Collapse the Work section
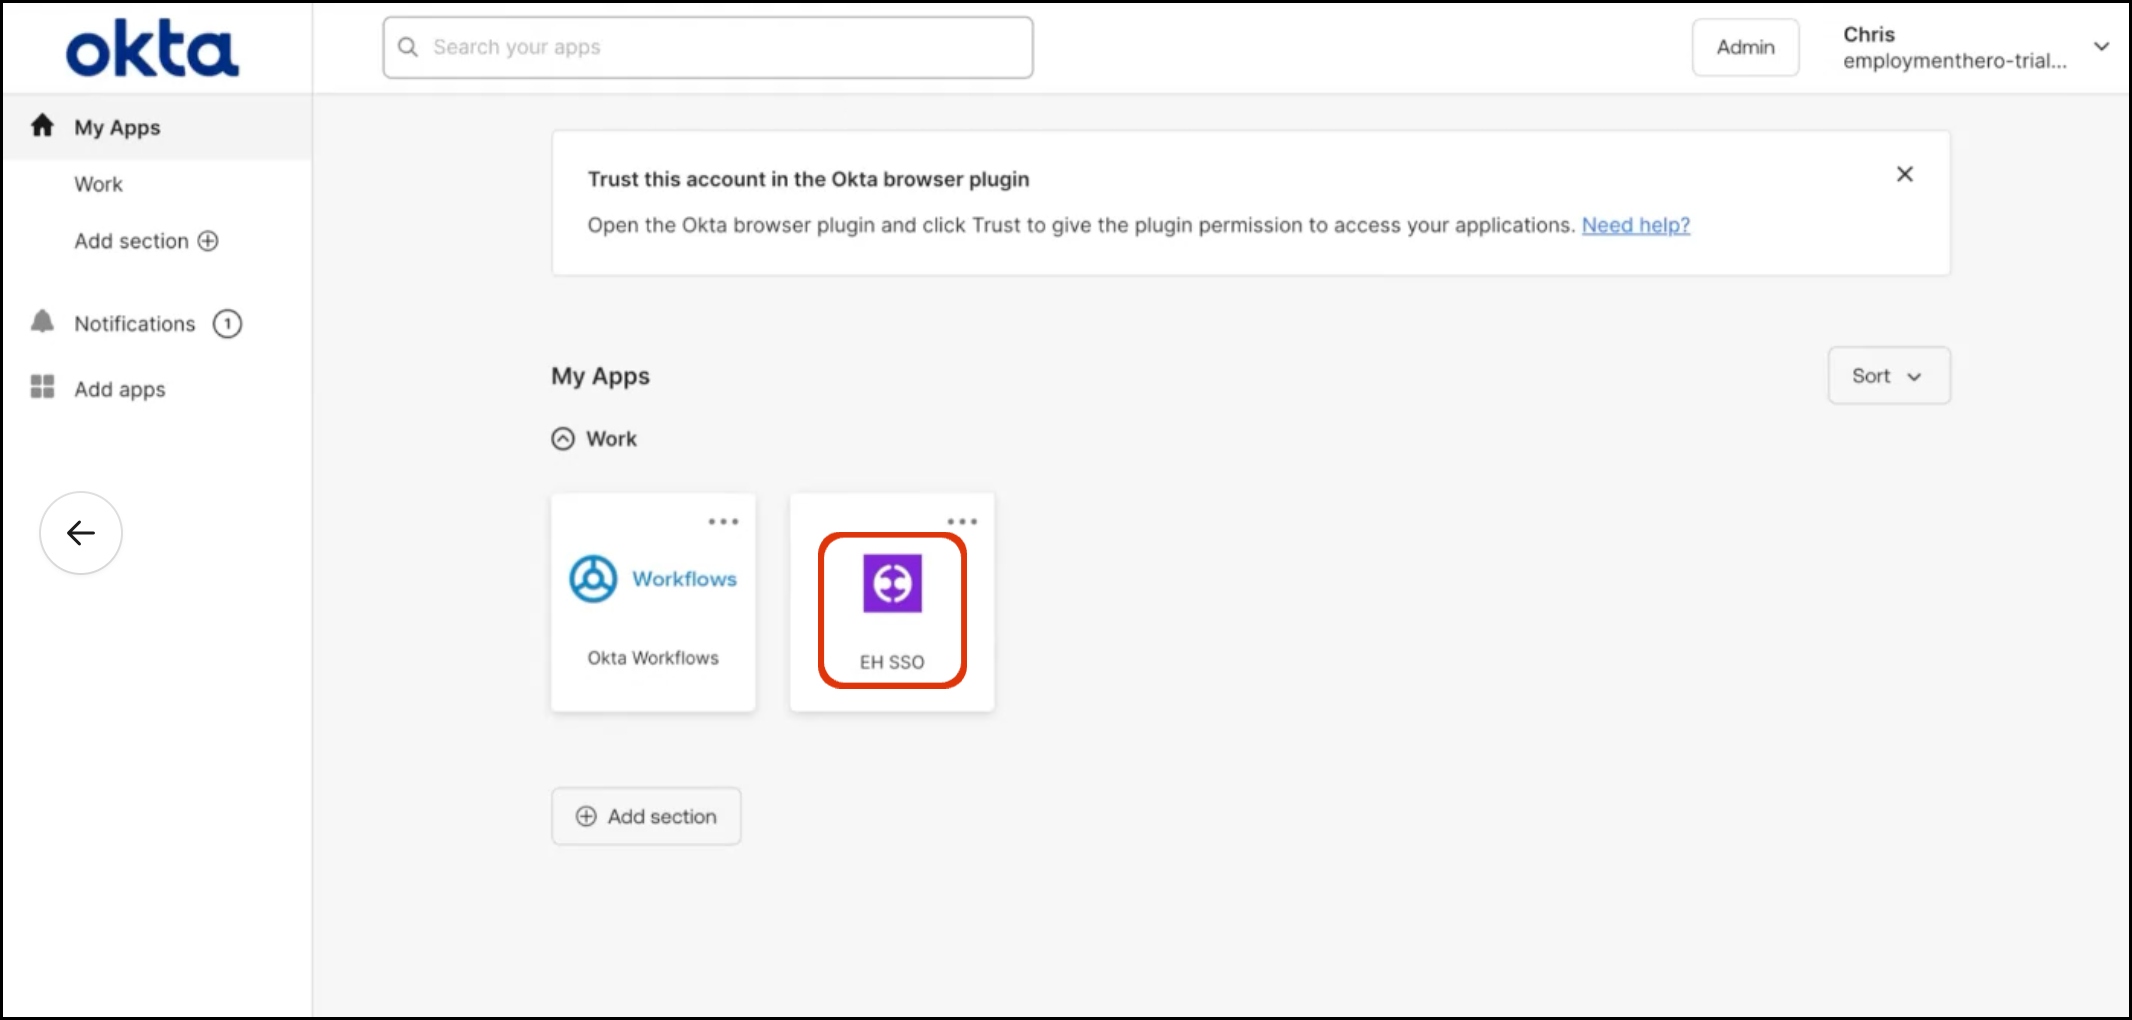This screenshot has width=2132, height=1020. point(563,439)
